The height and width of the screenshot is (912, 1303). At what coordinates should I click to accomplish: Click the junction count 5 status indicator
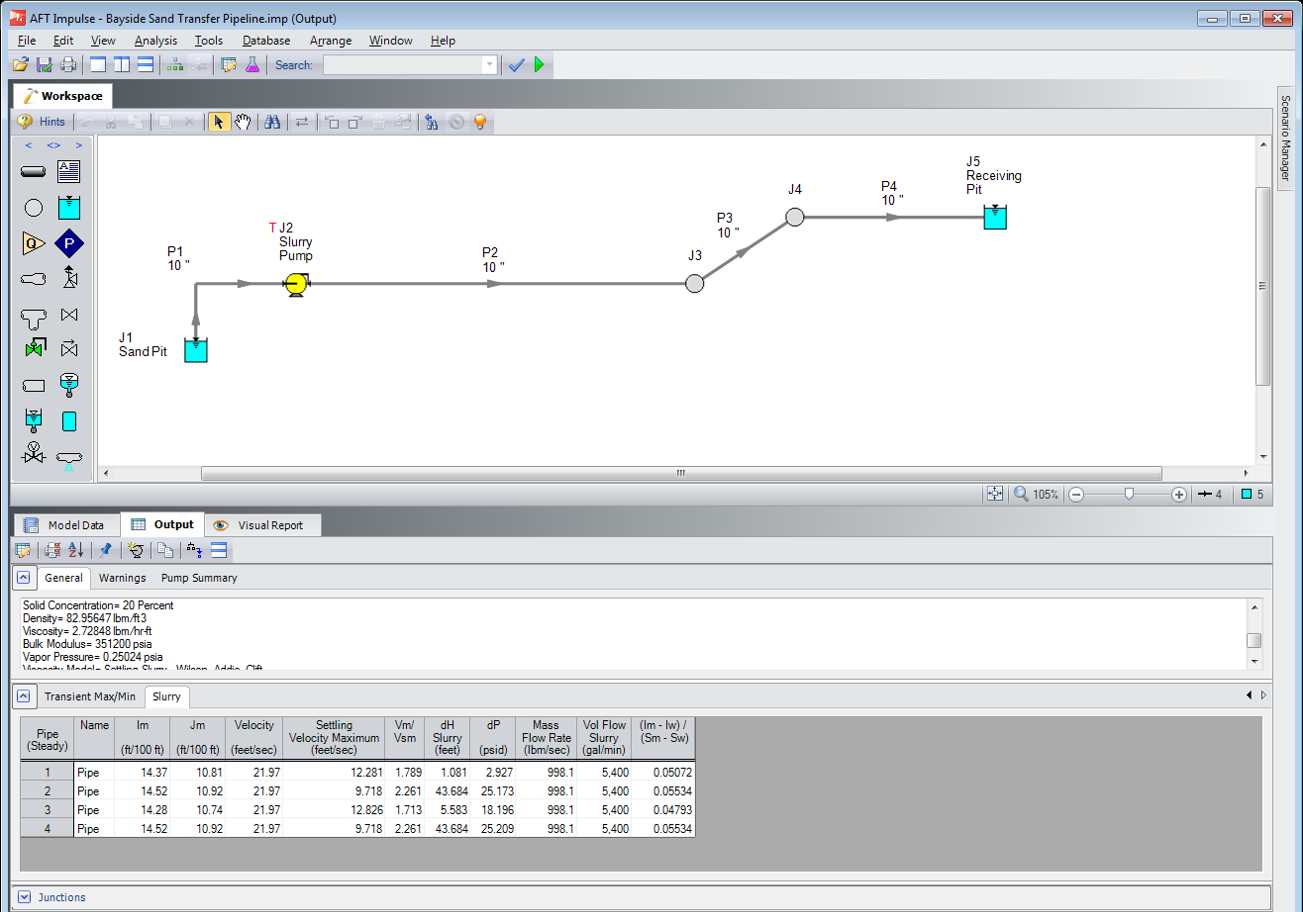coord(1253,494)
